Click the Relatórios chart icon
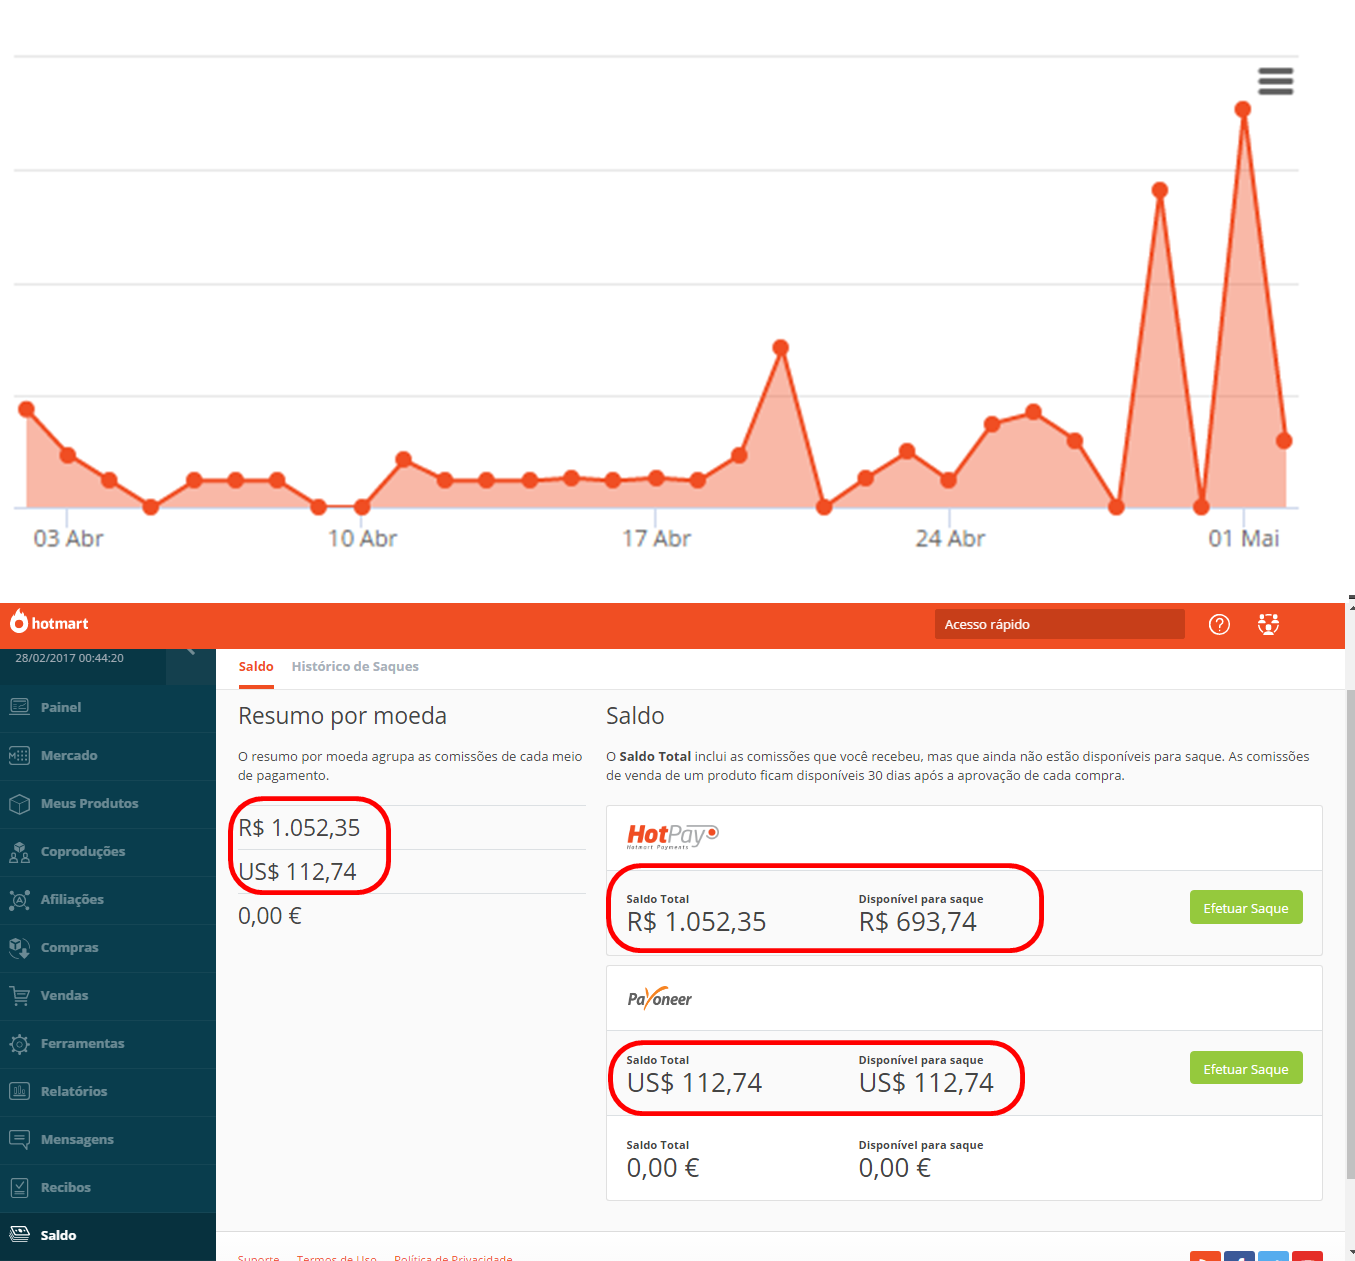This screenshot has width=1355, height=1261. pyautogui.click(x=19, y=1091)
